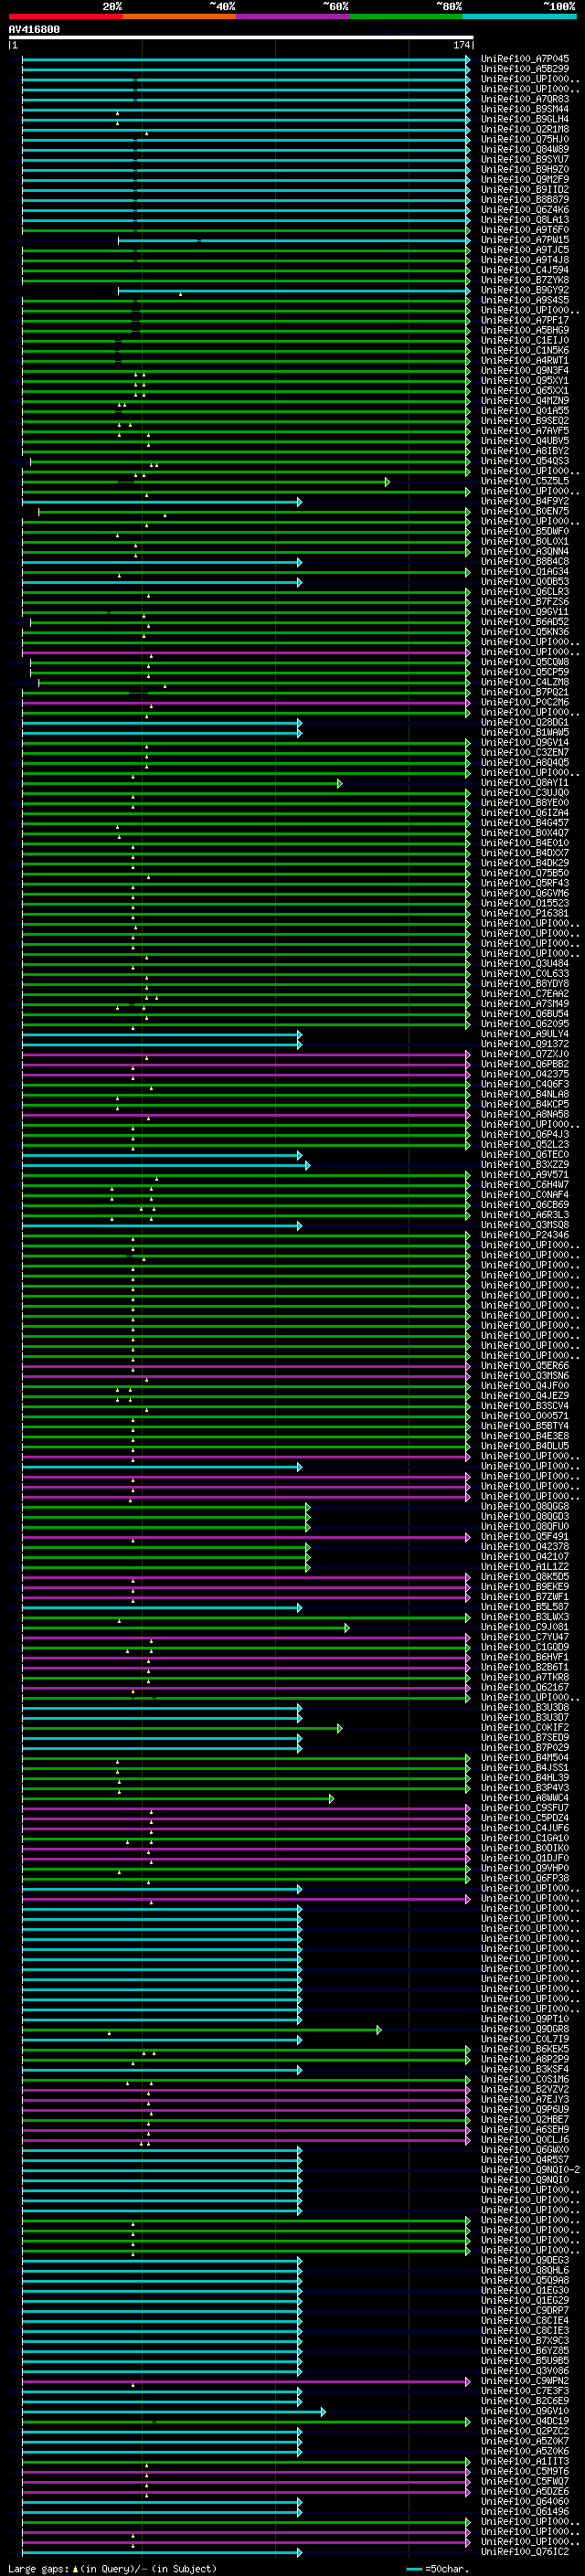This screenshot has height=2576, width=585.
Task: Open UniRef100_P24346 entry
Action: point(525,1235)
